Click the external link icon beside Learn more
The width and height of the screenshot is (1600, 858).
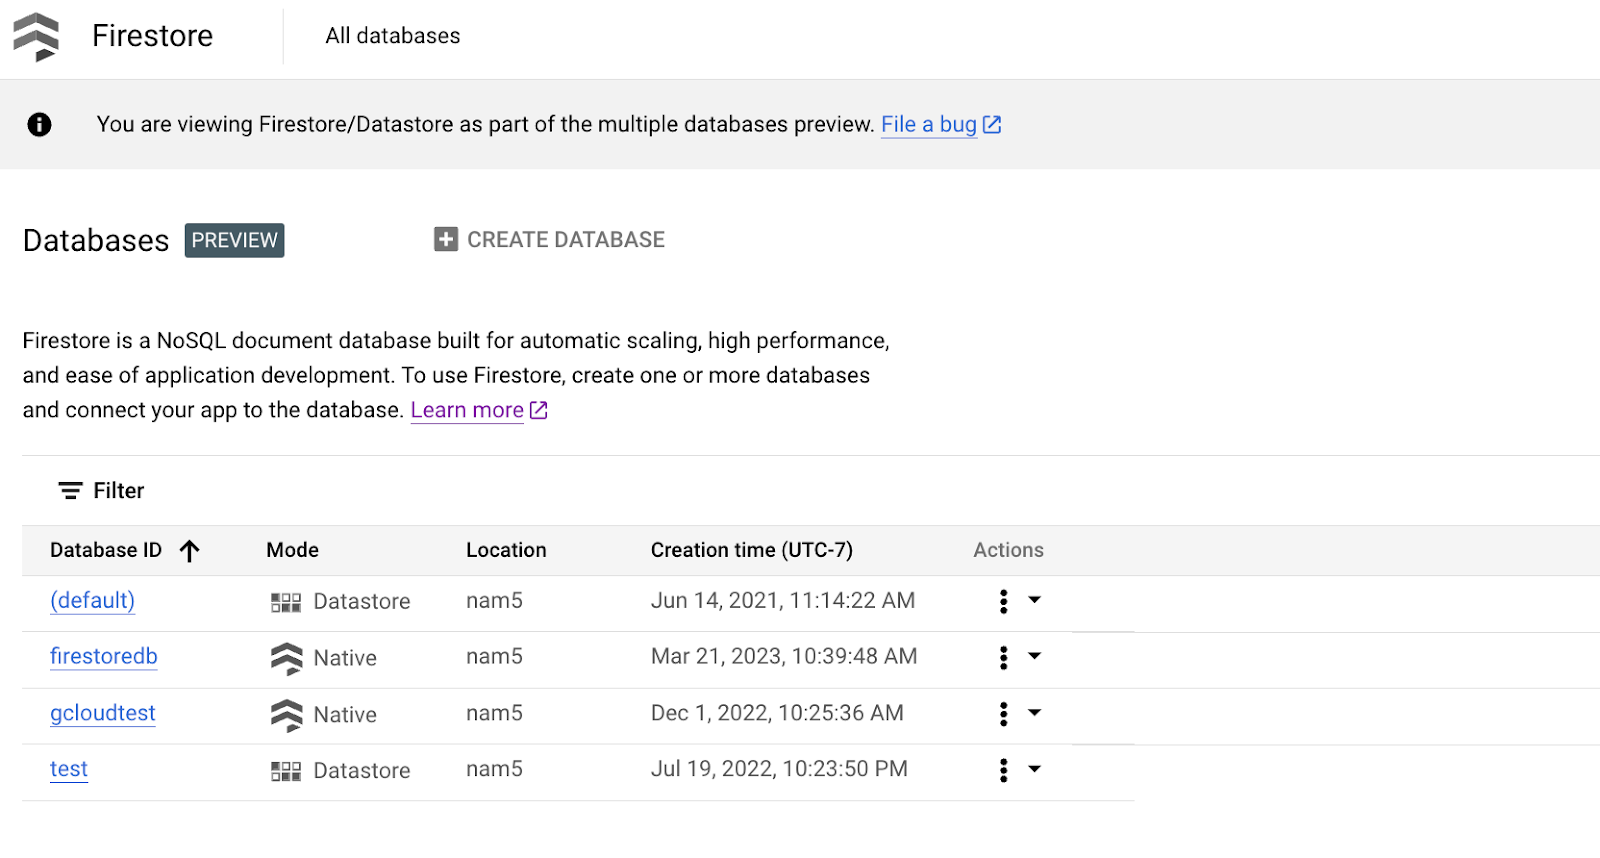pyautogui.click(x=538, y=410)
